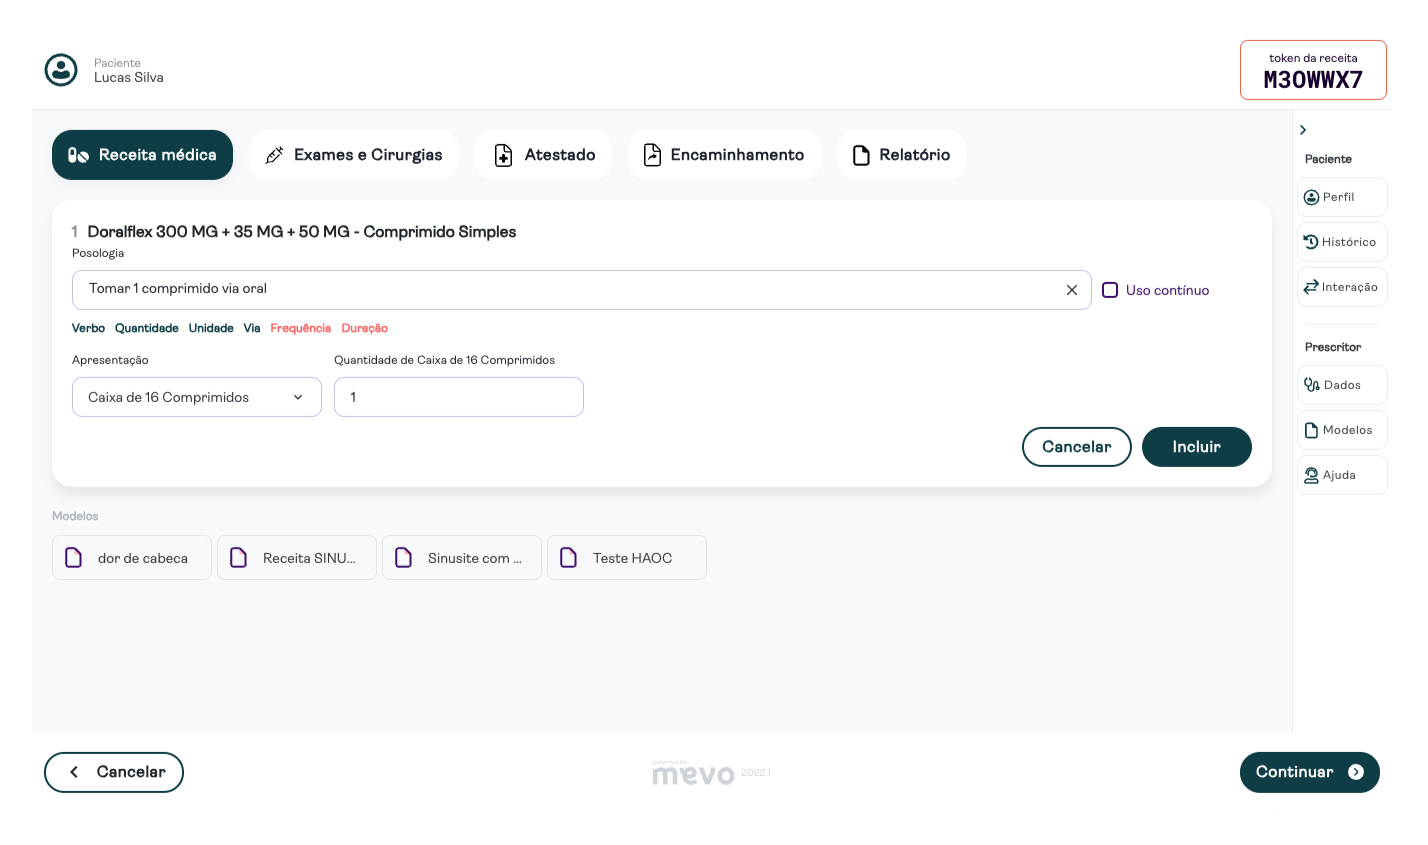Open the Atestado tab
Image resolution: width=1428 pixels, height=845 pixels.
pyautogui.click(x=543, y=155)
